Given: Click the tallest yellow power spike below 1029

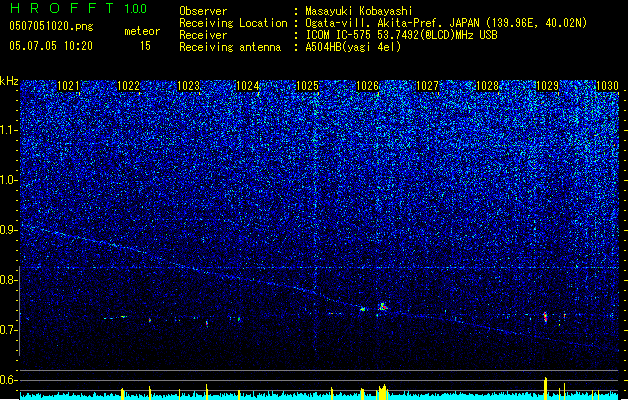Looking at the screenshot, I should coord(546,388).
